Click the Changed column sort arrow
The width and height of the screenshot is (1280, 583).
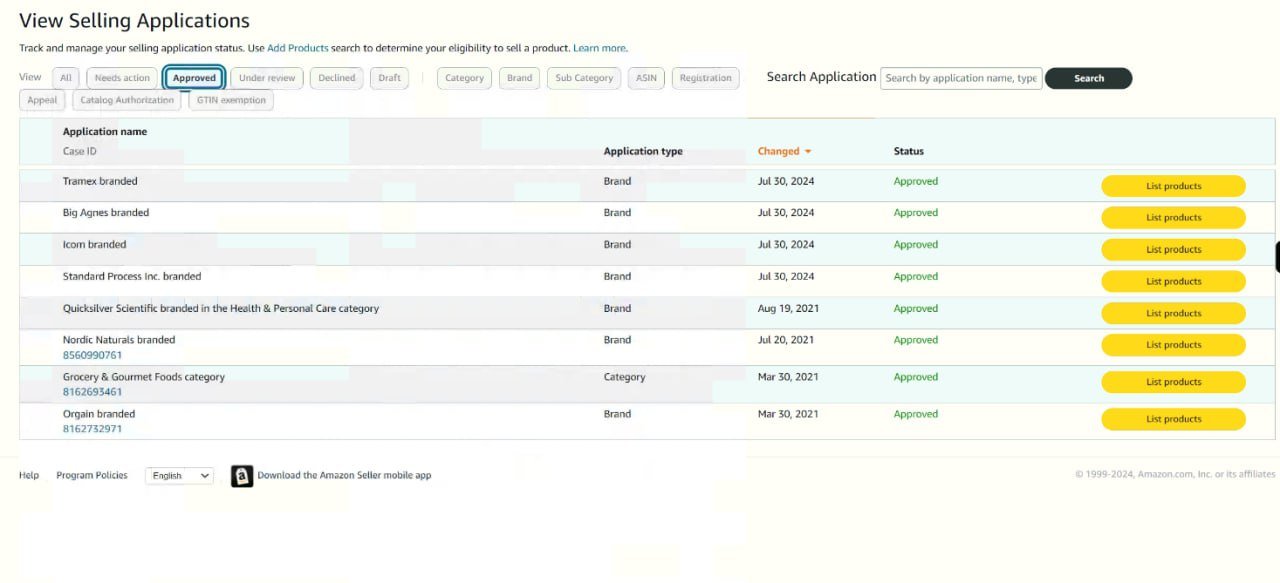point(808,152)
